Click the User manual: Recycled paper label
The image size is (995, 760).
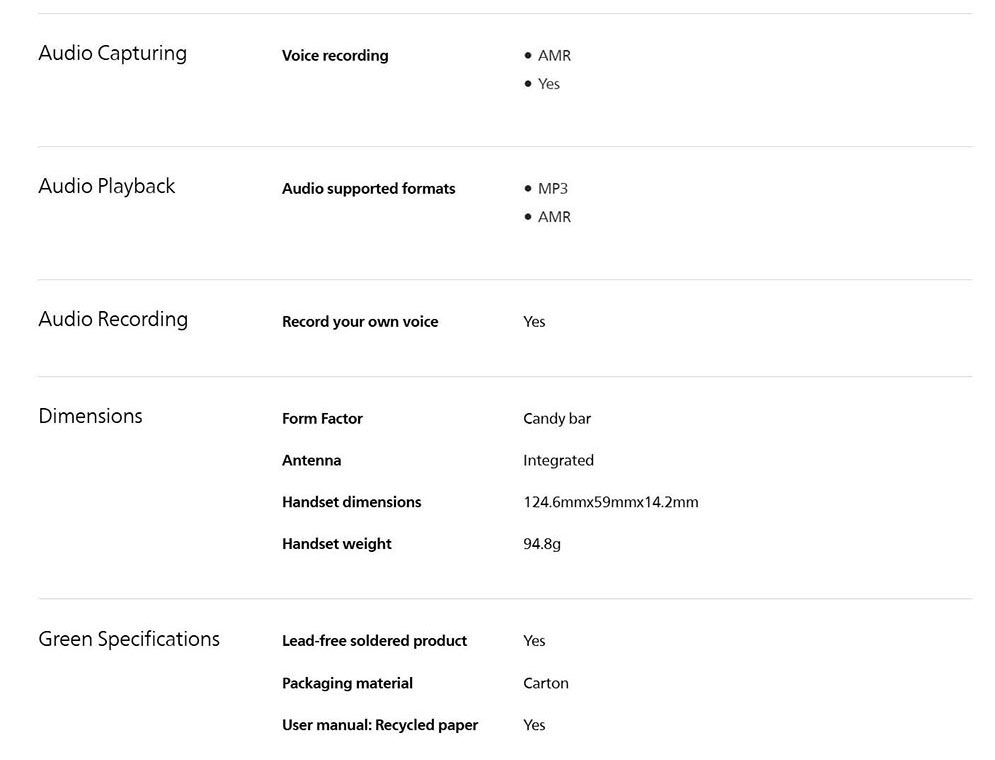(x=380, y=725)
